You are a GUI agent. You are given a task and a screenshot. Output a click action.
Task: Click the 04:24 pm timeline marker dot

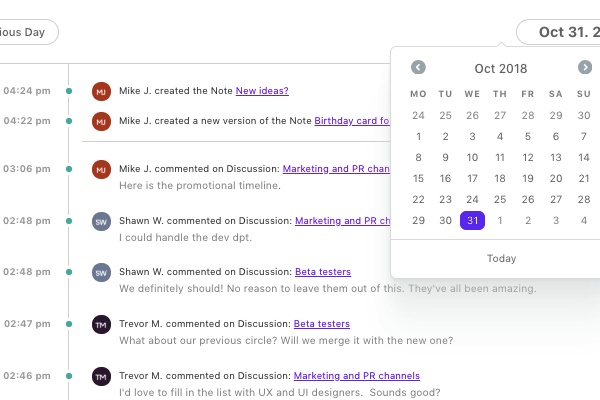(x=69, y=91)
